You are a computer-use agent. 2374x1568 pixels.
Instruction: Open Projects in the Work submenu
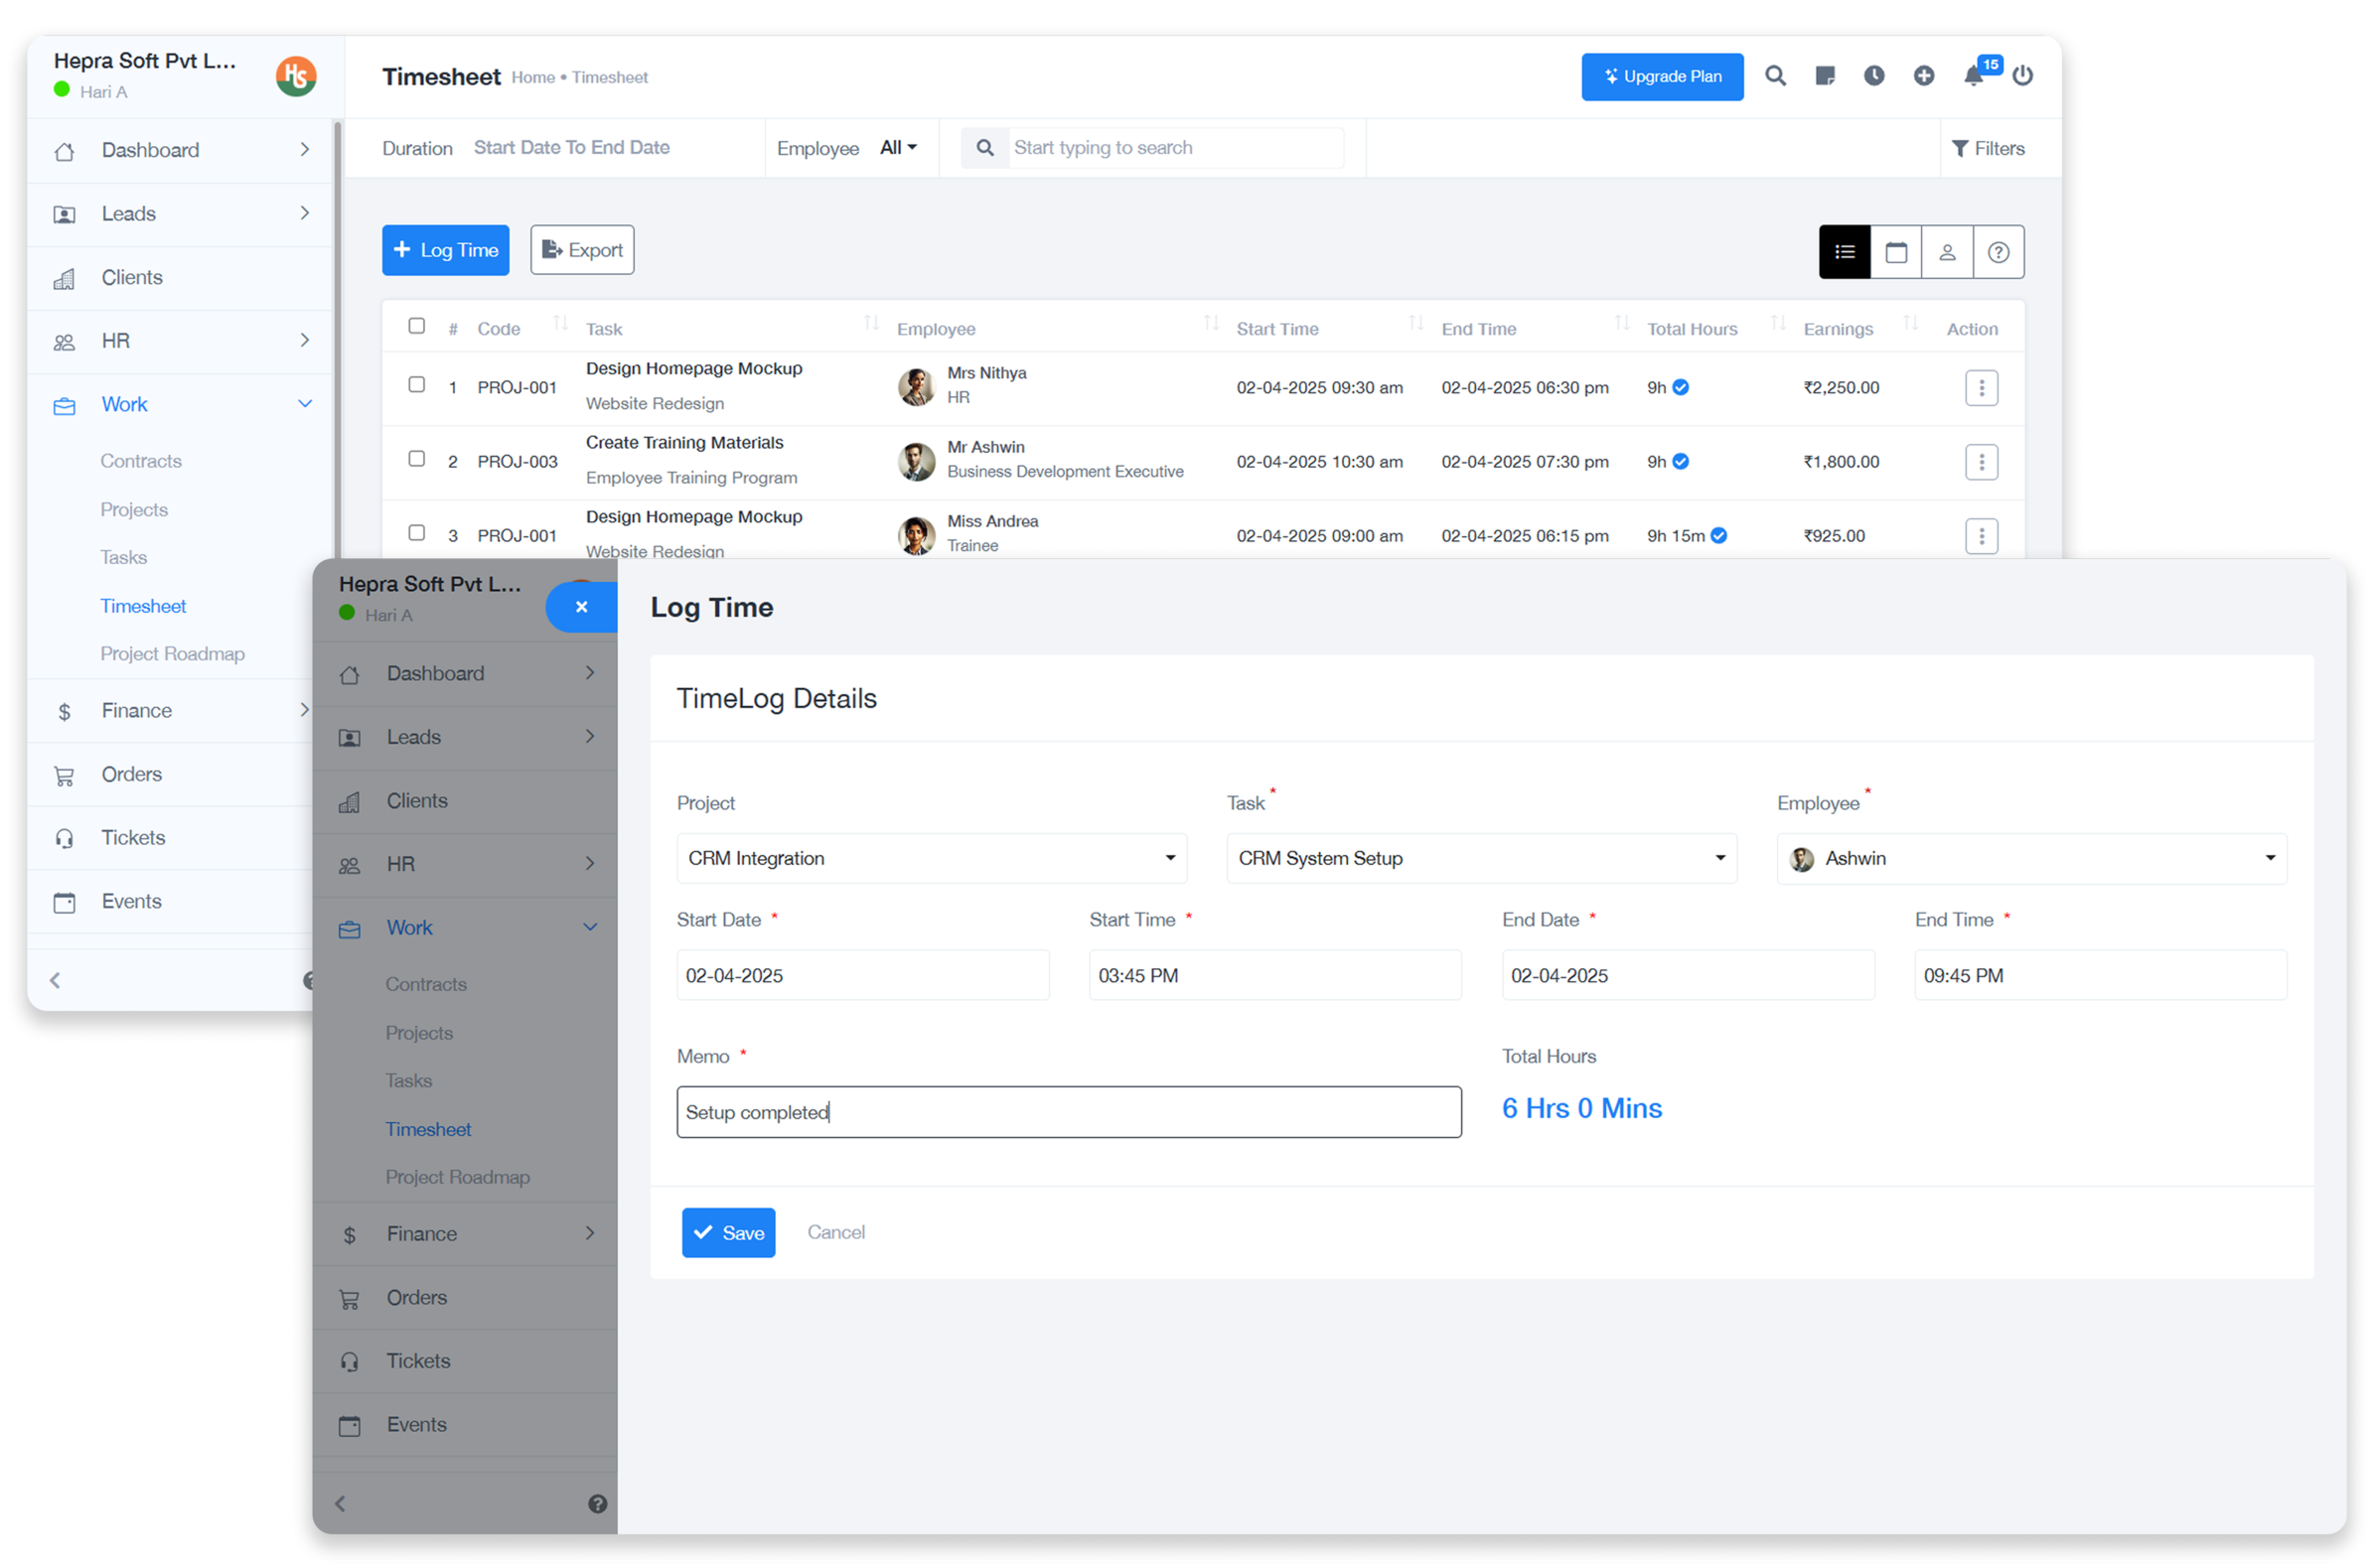pyautogui.click(x=134, y=510)
